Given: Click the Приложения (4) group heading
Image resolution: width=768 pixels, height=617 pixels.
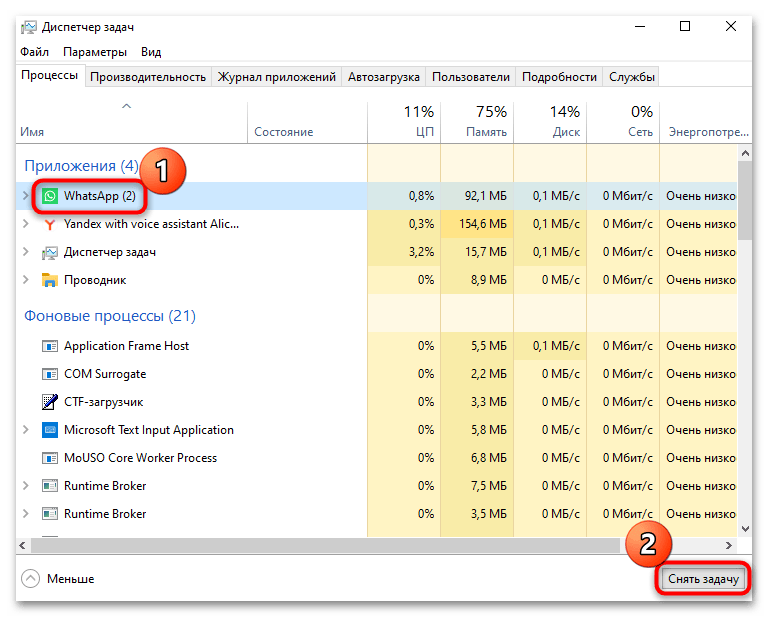Looking at the screenshot, I should point(81,166).
